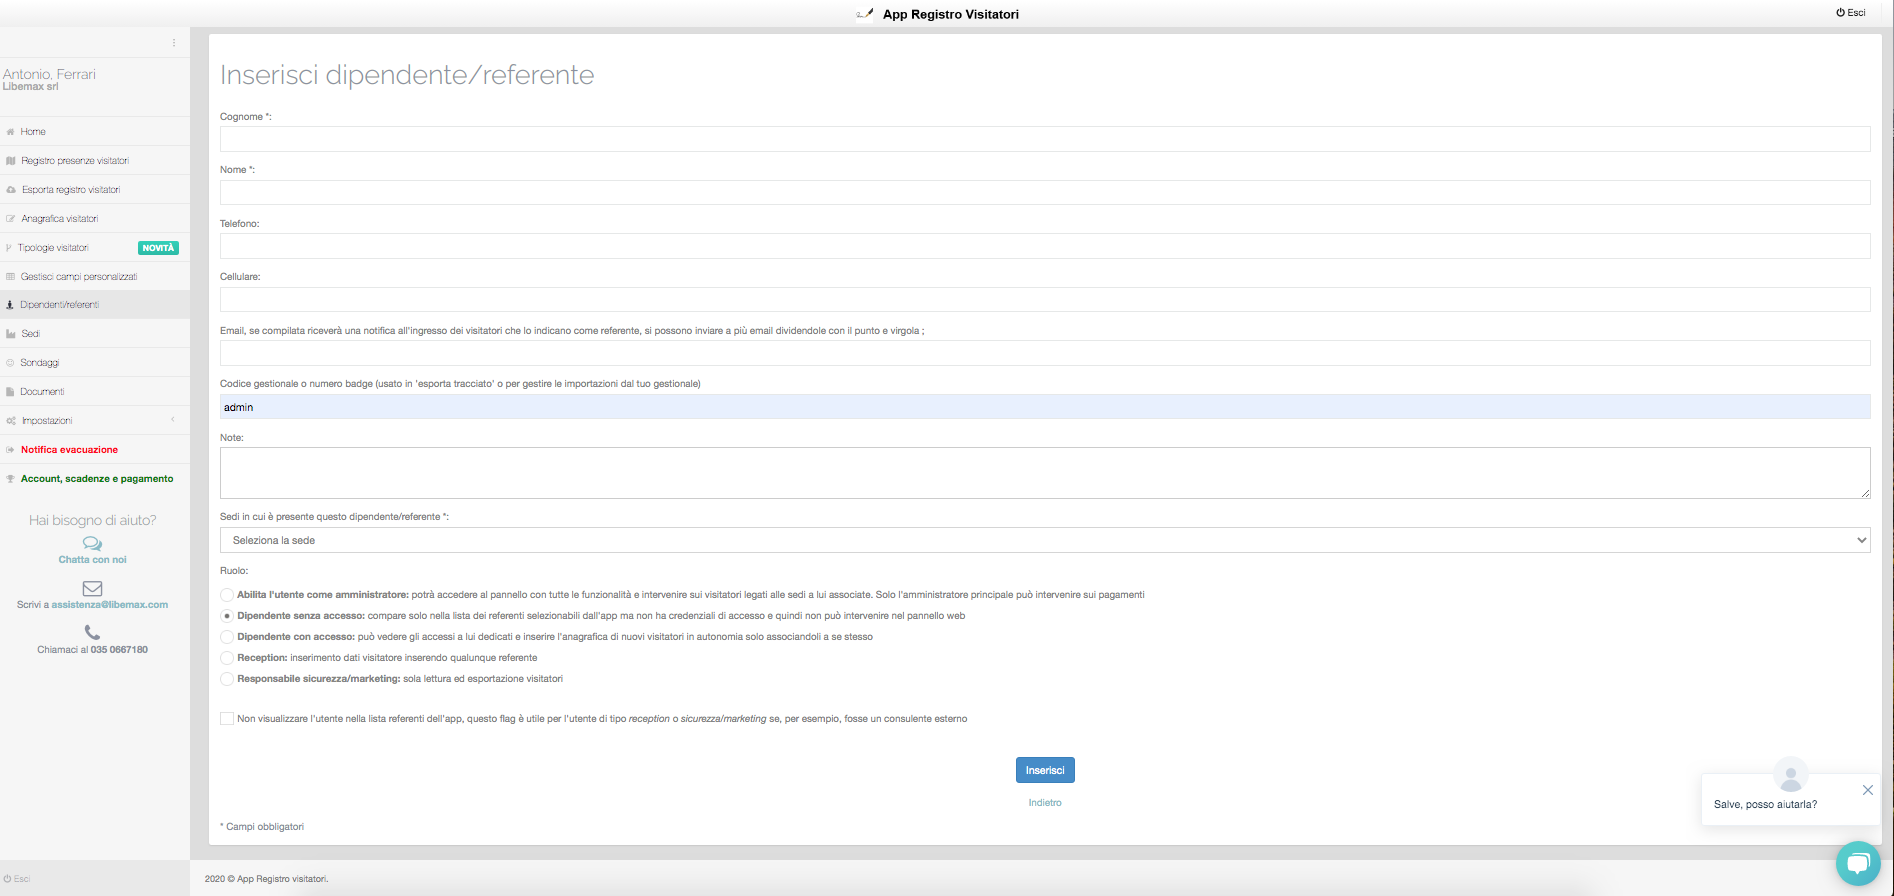Click the chat agent avatar icon

point(1790,775)
